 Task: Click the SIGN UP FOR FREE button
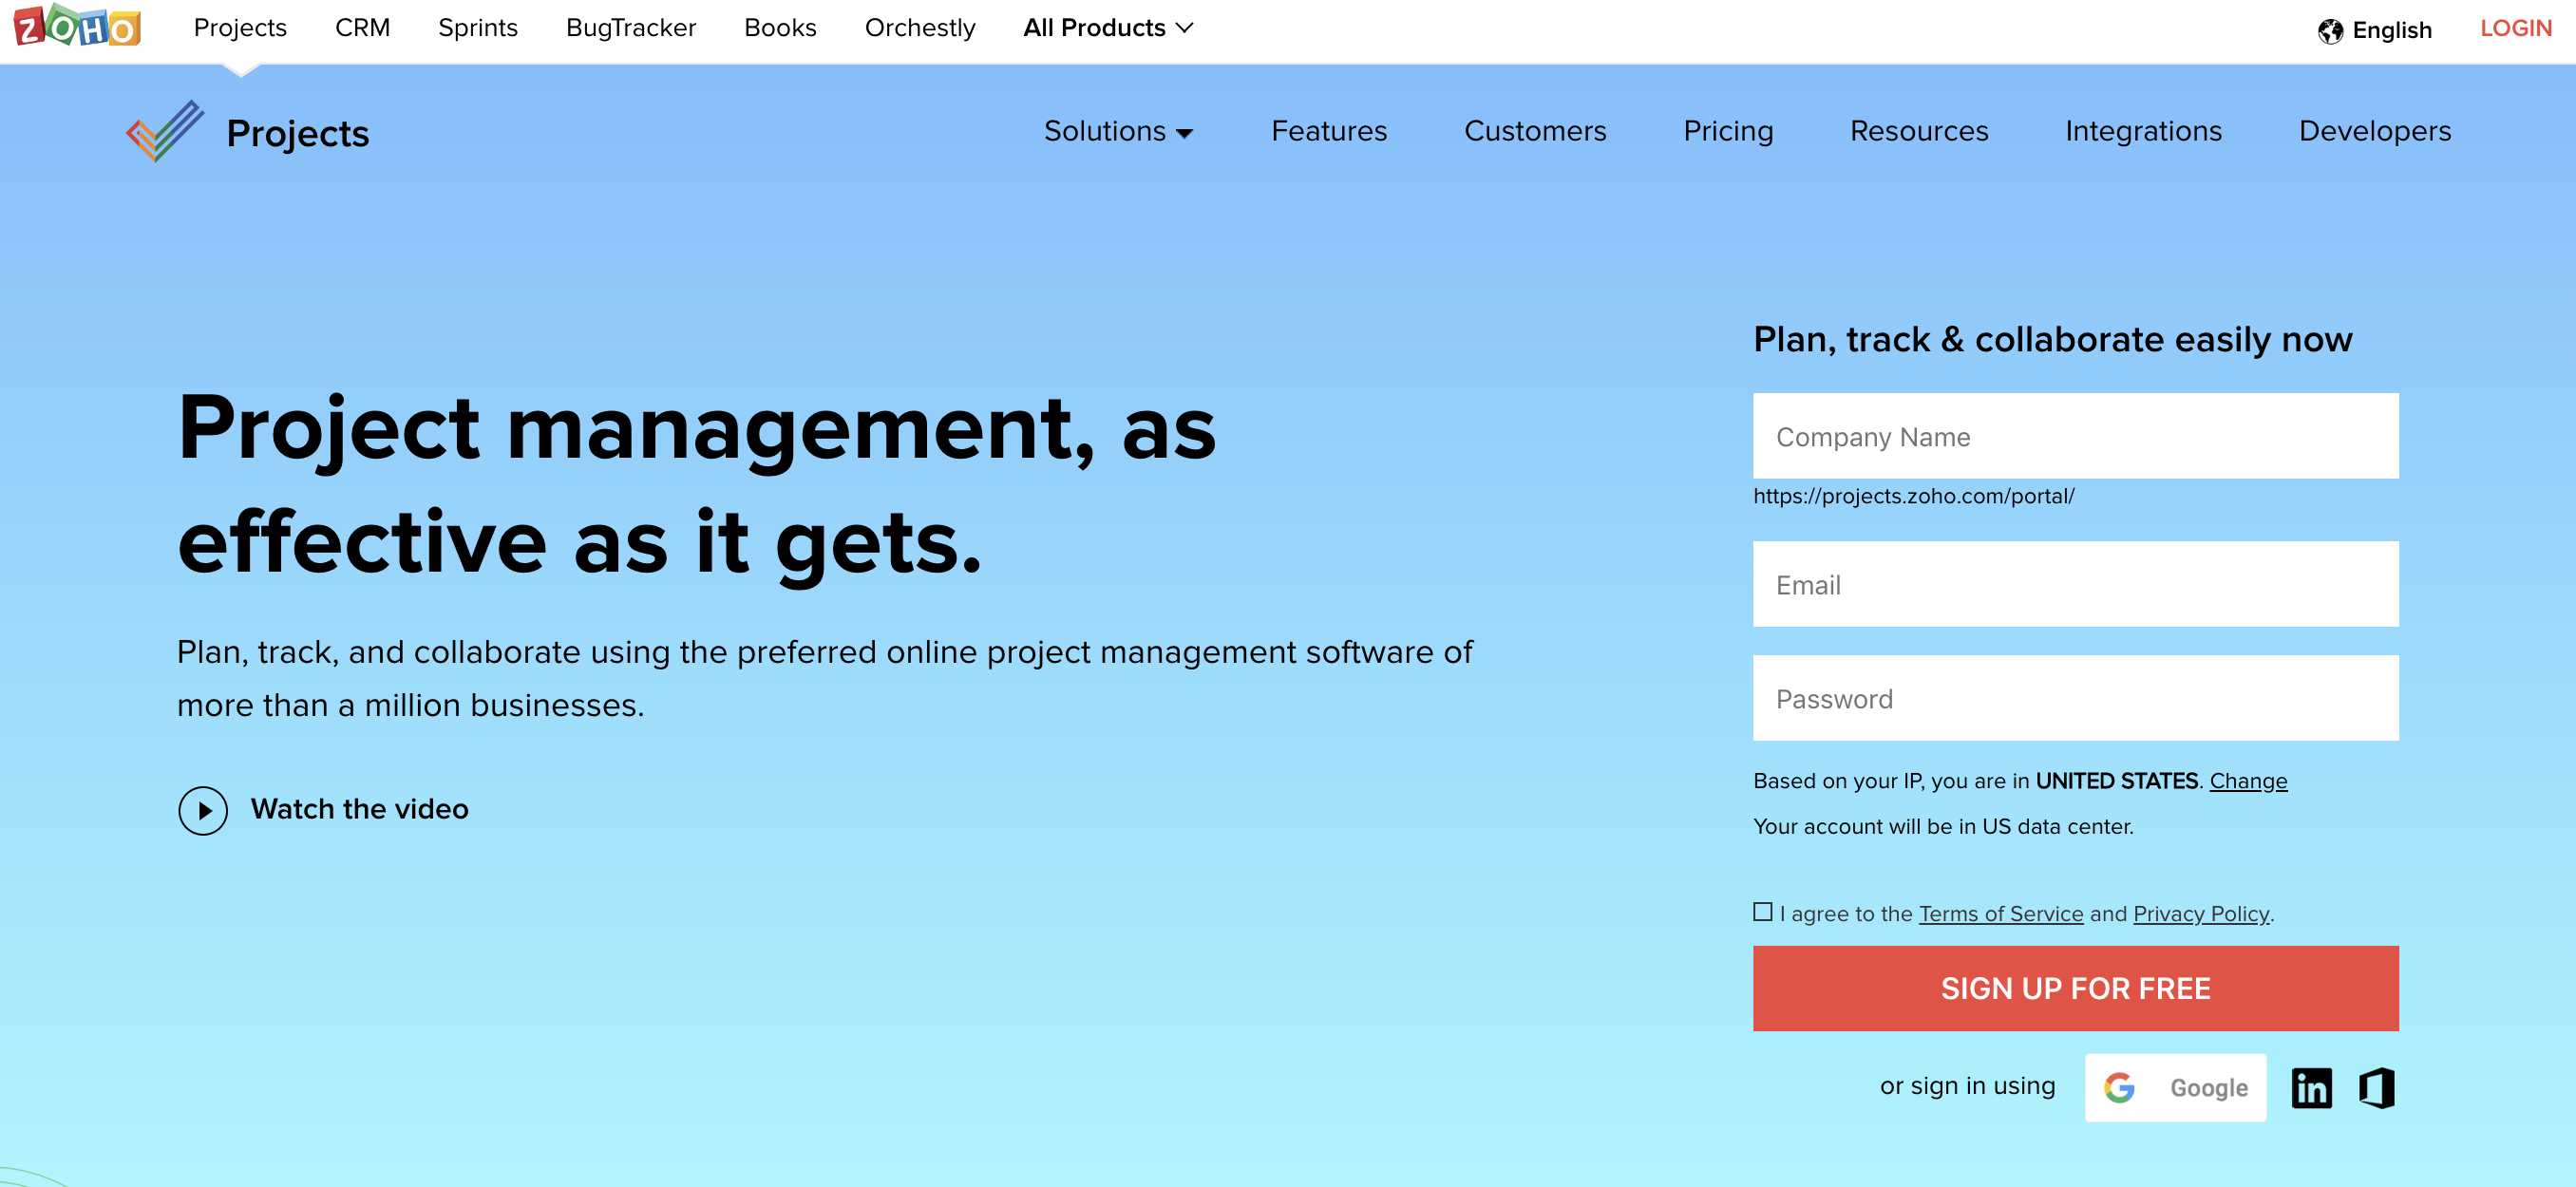2075,989
